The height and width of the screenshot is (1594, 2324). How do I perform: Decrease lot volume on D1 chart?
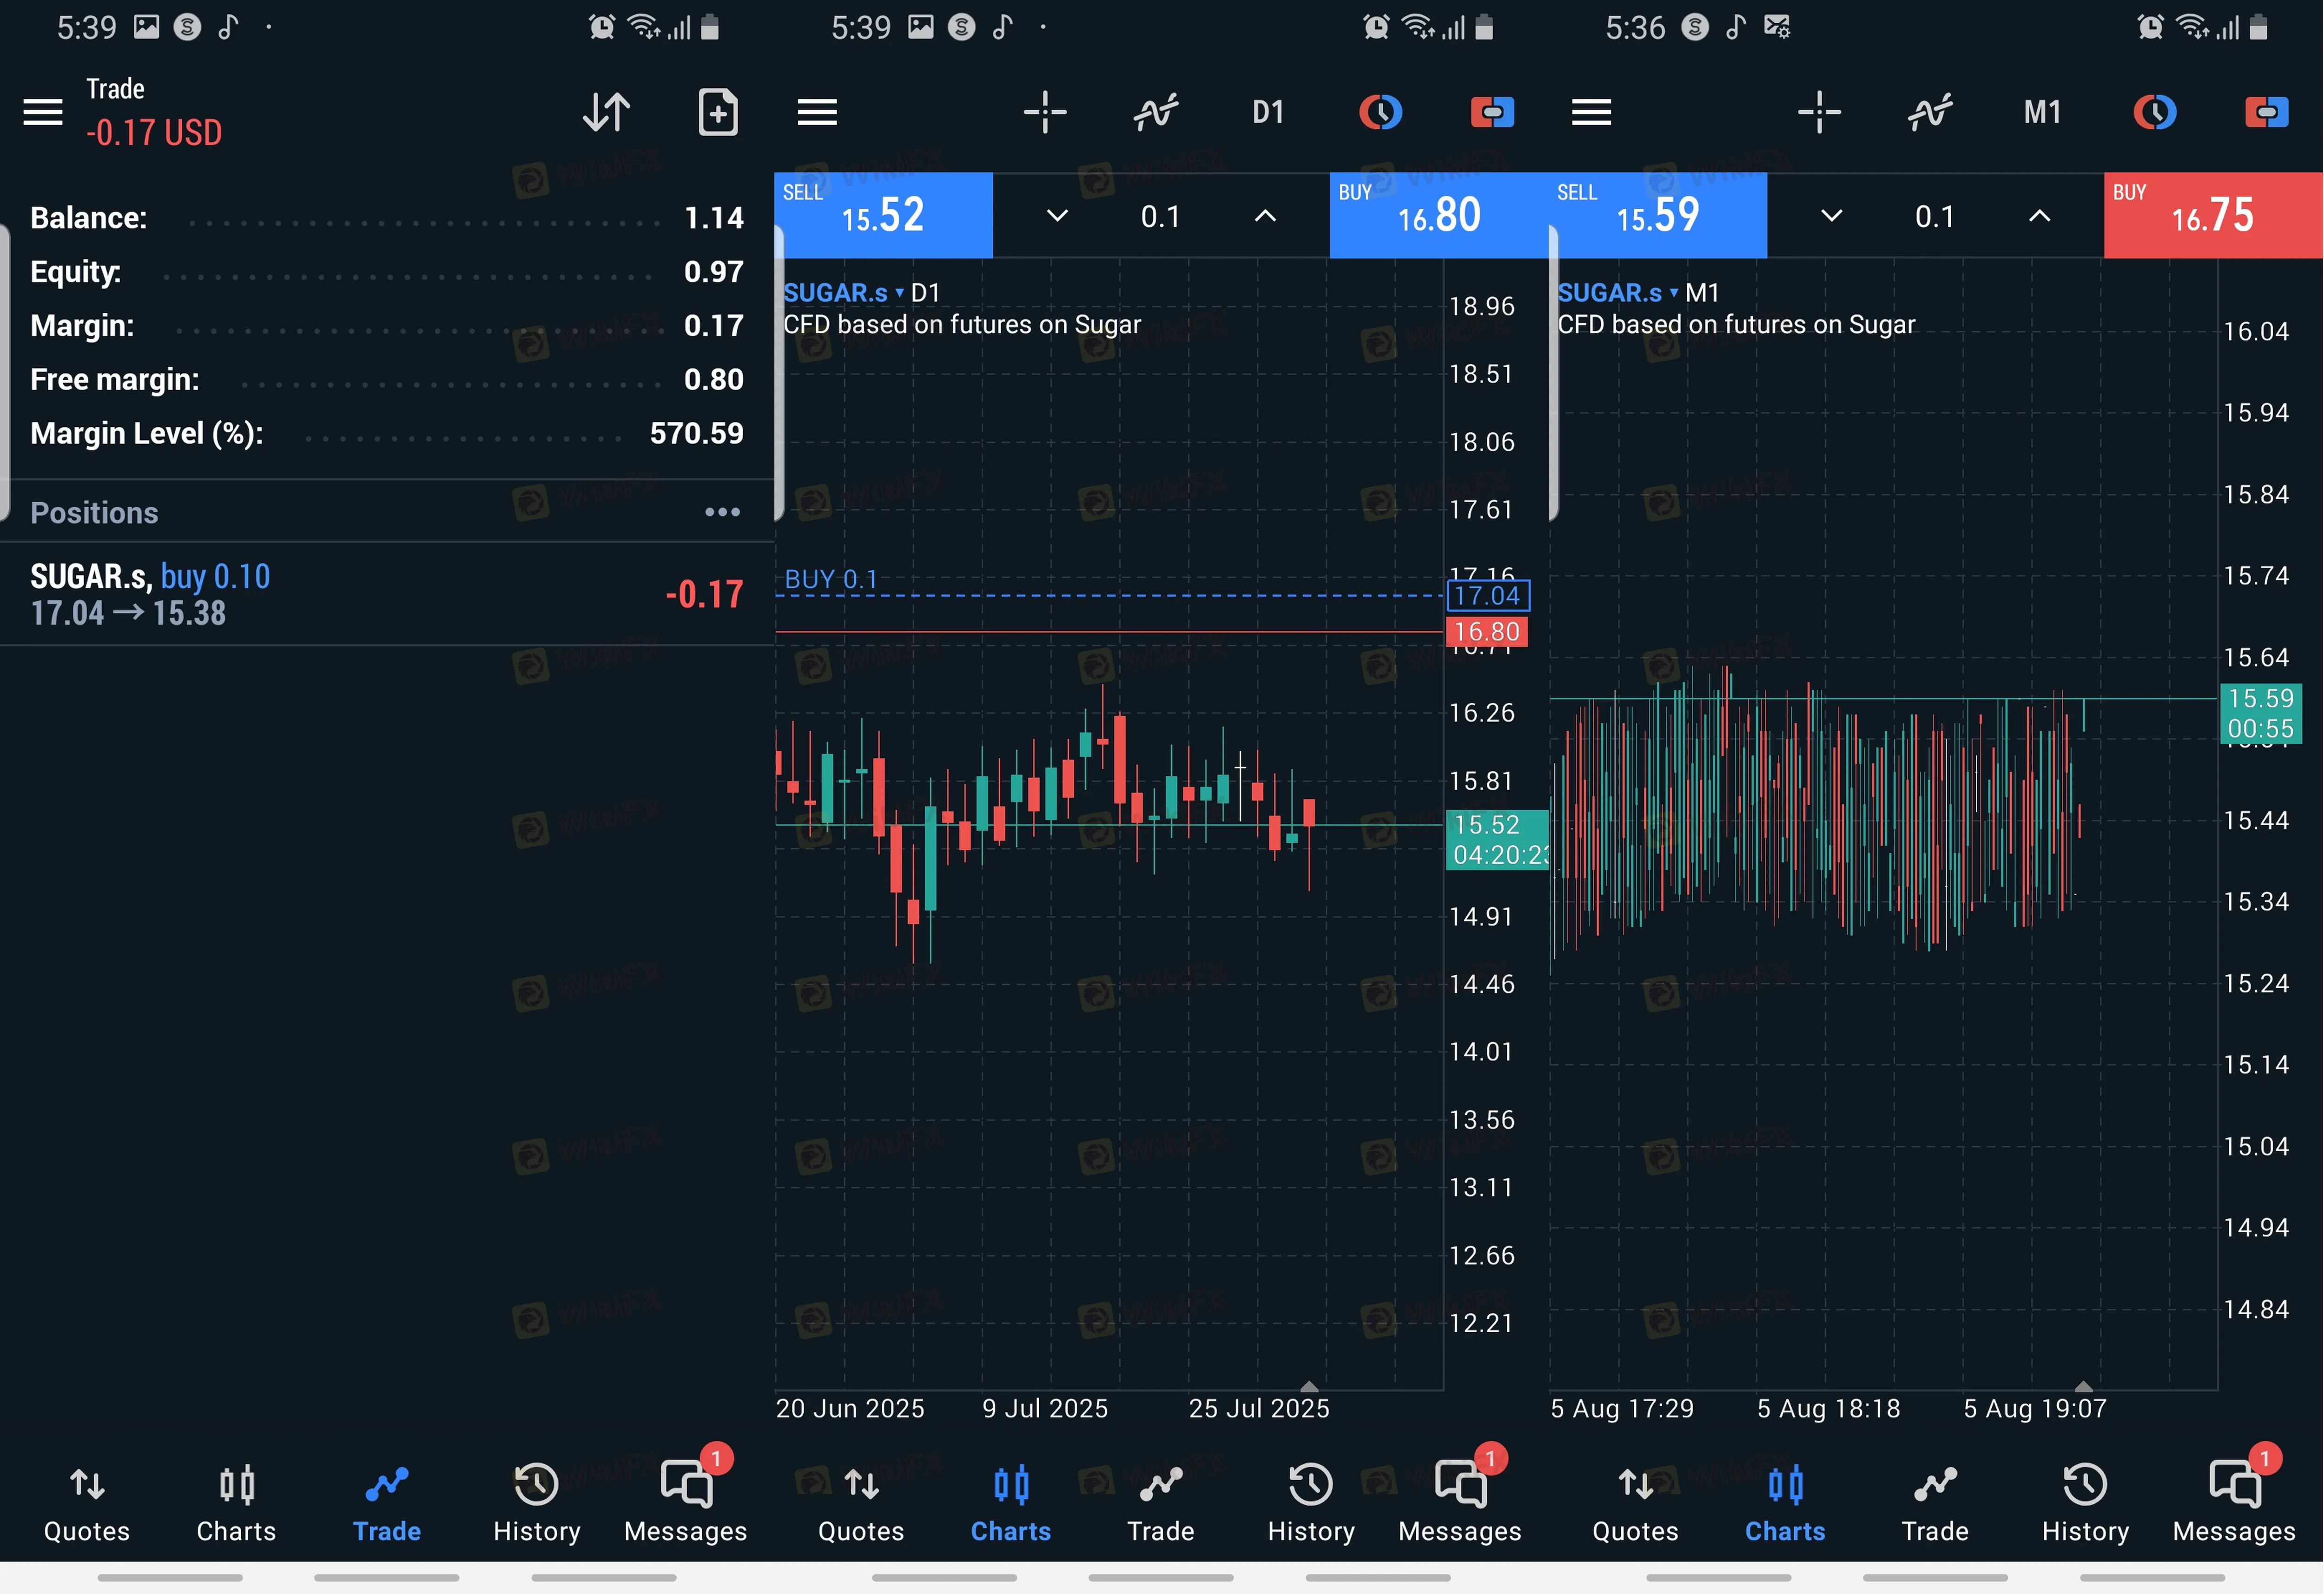[1057, 216]
